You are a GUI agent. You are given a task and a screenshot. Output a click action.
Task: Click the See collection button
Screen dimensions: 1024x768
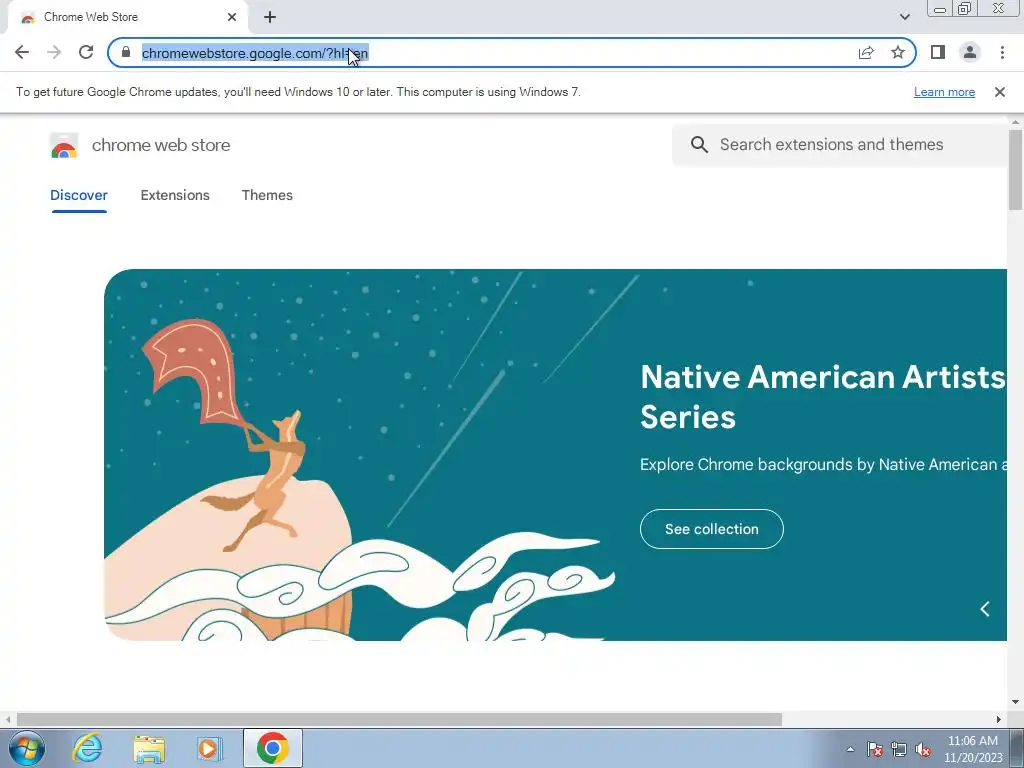[711, 529]
